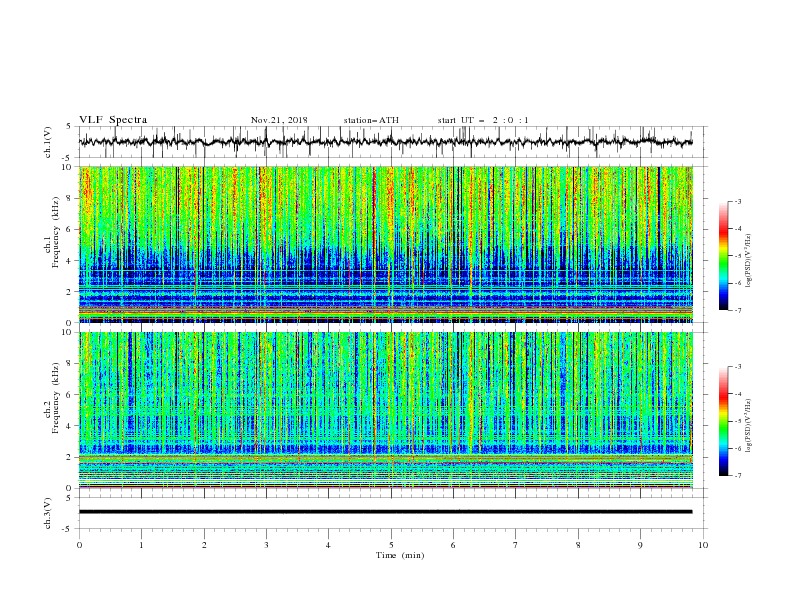The image size is (792, 612).
Task: Click time axis tick label "4"
Action: pos(329,545)
